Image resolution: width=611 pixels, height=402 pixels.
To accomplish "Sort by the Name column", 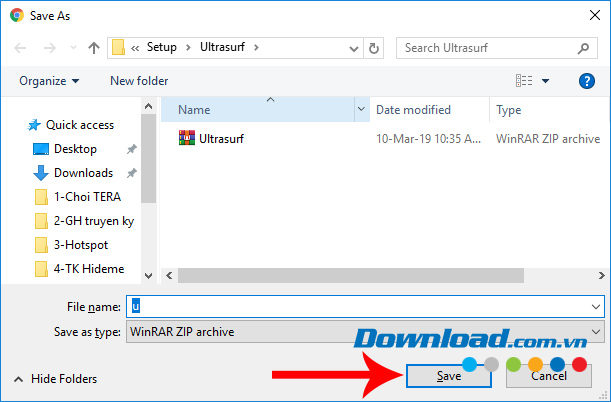I will (258, 110).
